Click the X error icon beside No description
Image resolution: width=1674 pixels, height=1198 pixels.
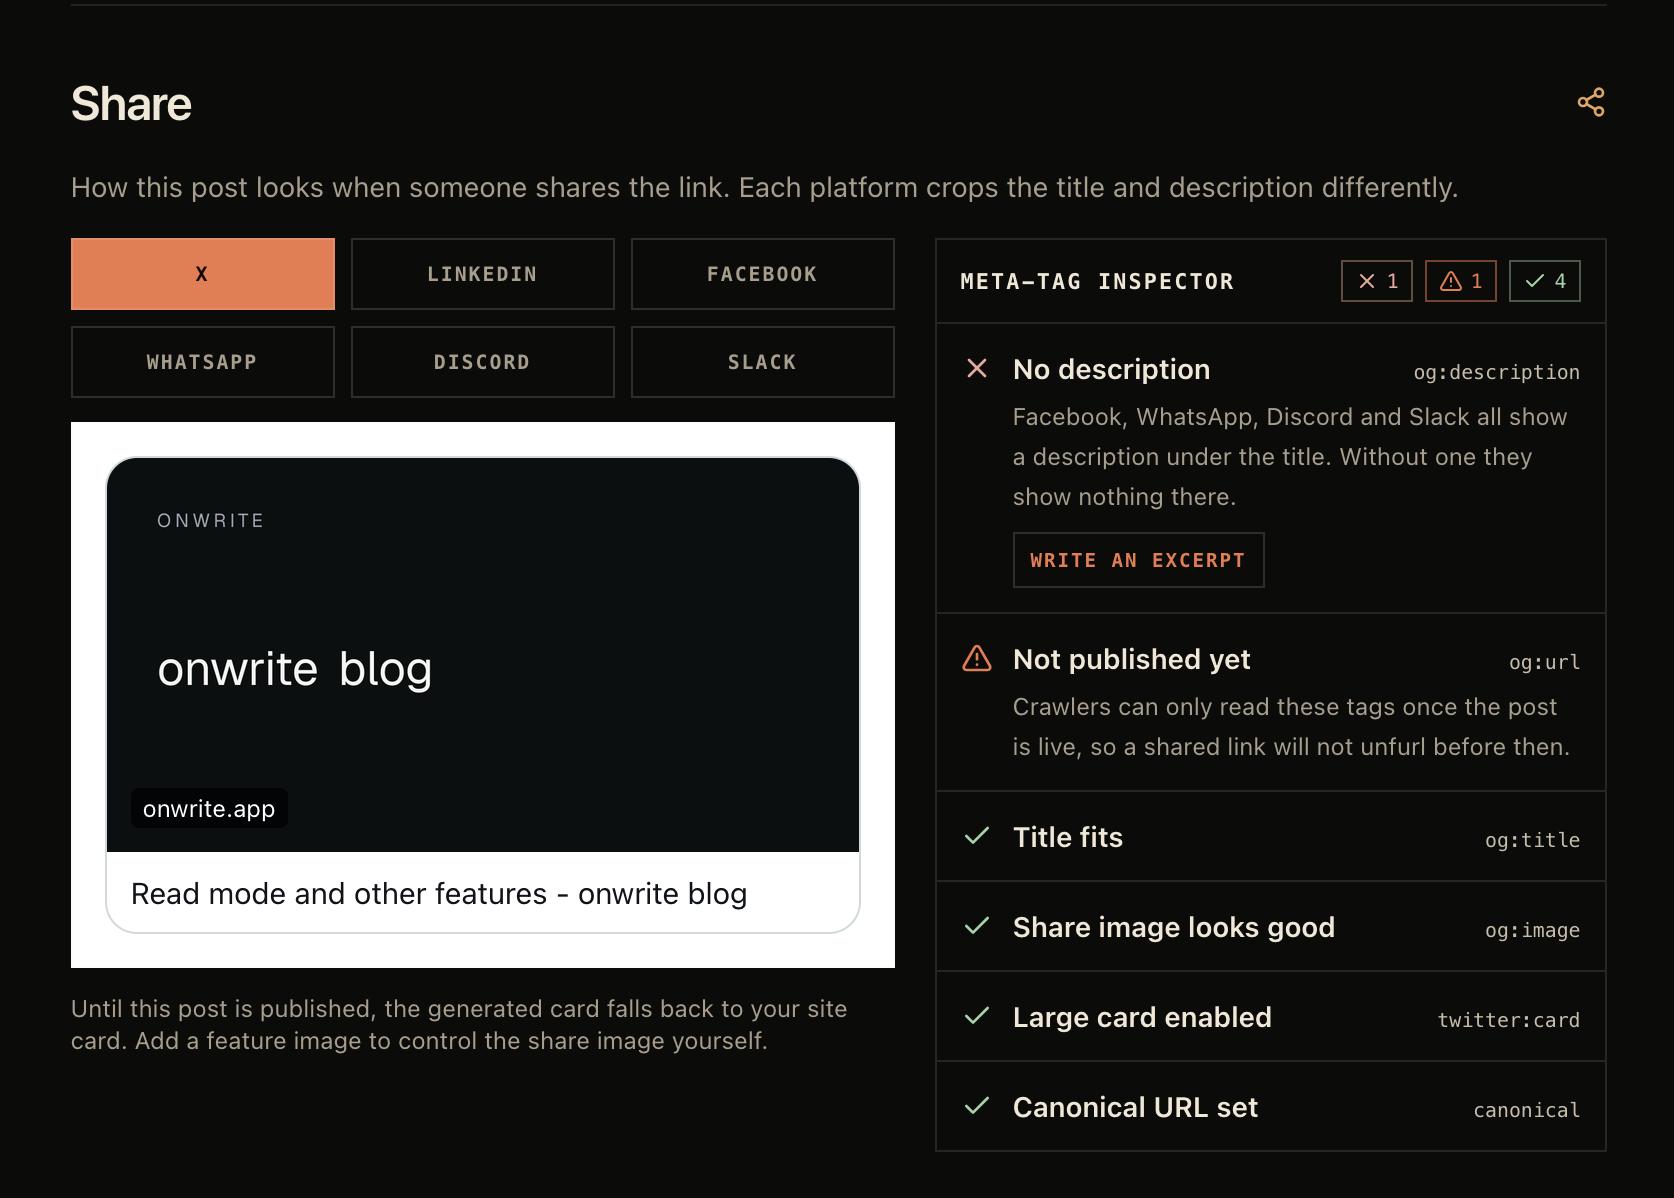(977, 369)
